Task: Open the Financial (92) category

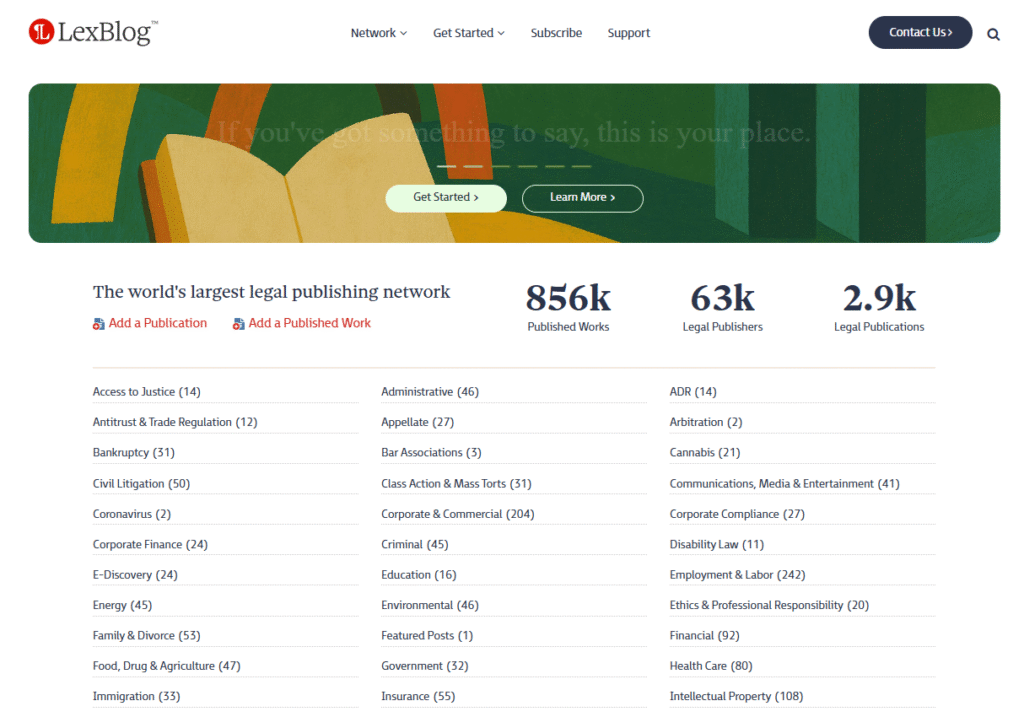Action: pyautogui.click(x=705, y=635)
